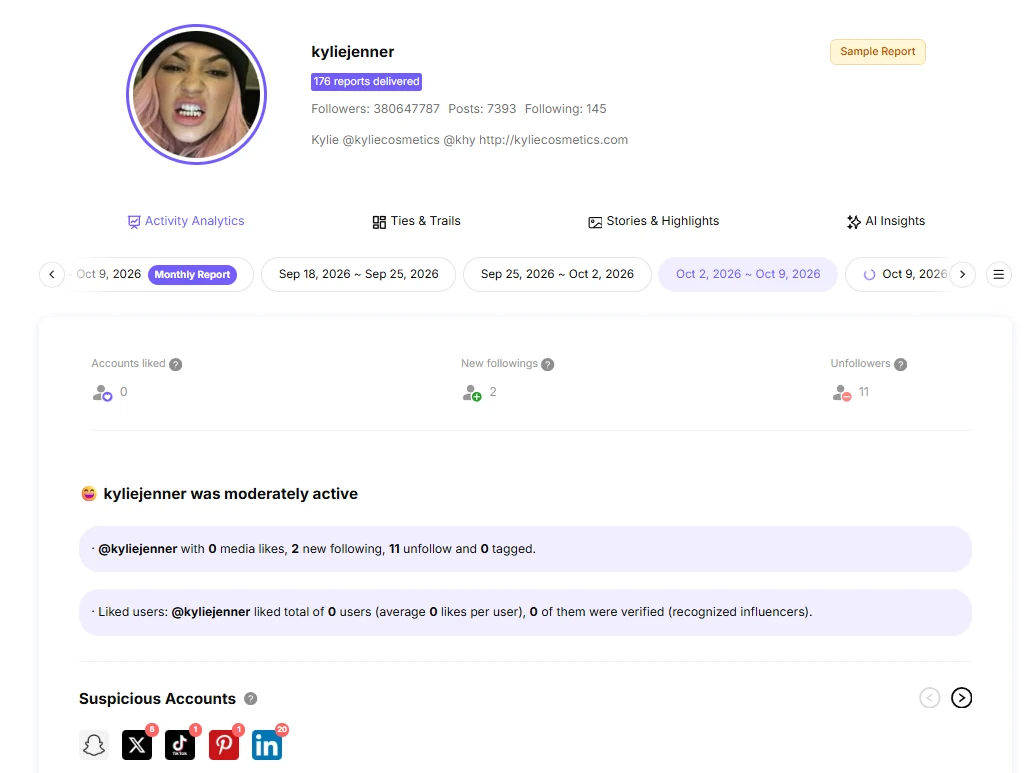
Task: Click the Sample Report badge
Action: click(x=878, y=52)
